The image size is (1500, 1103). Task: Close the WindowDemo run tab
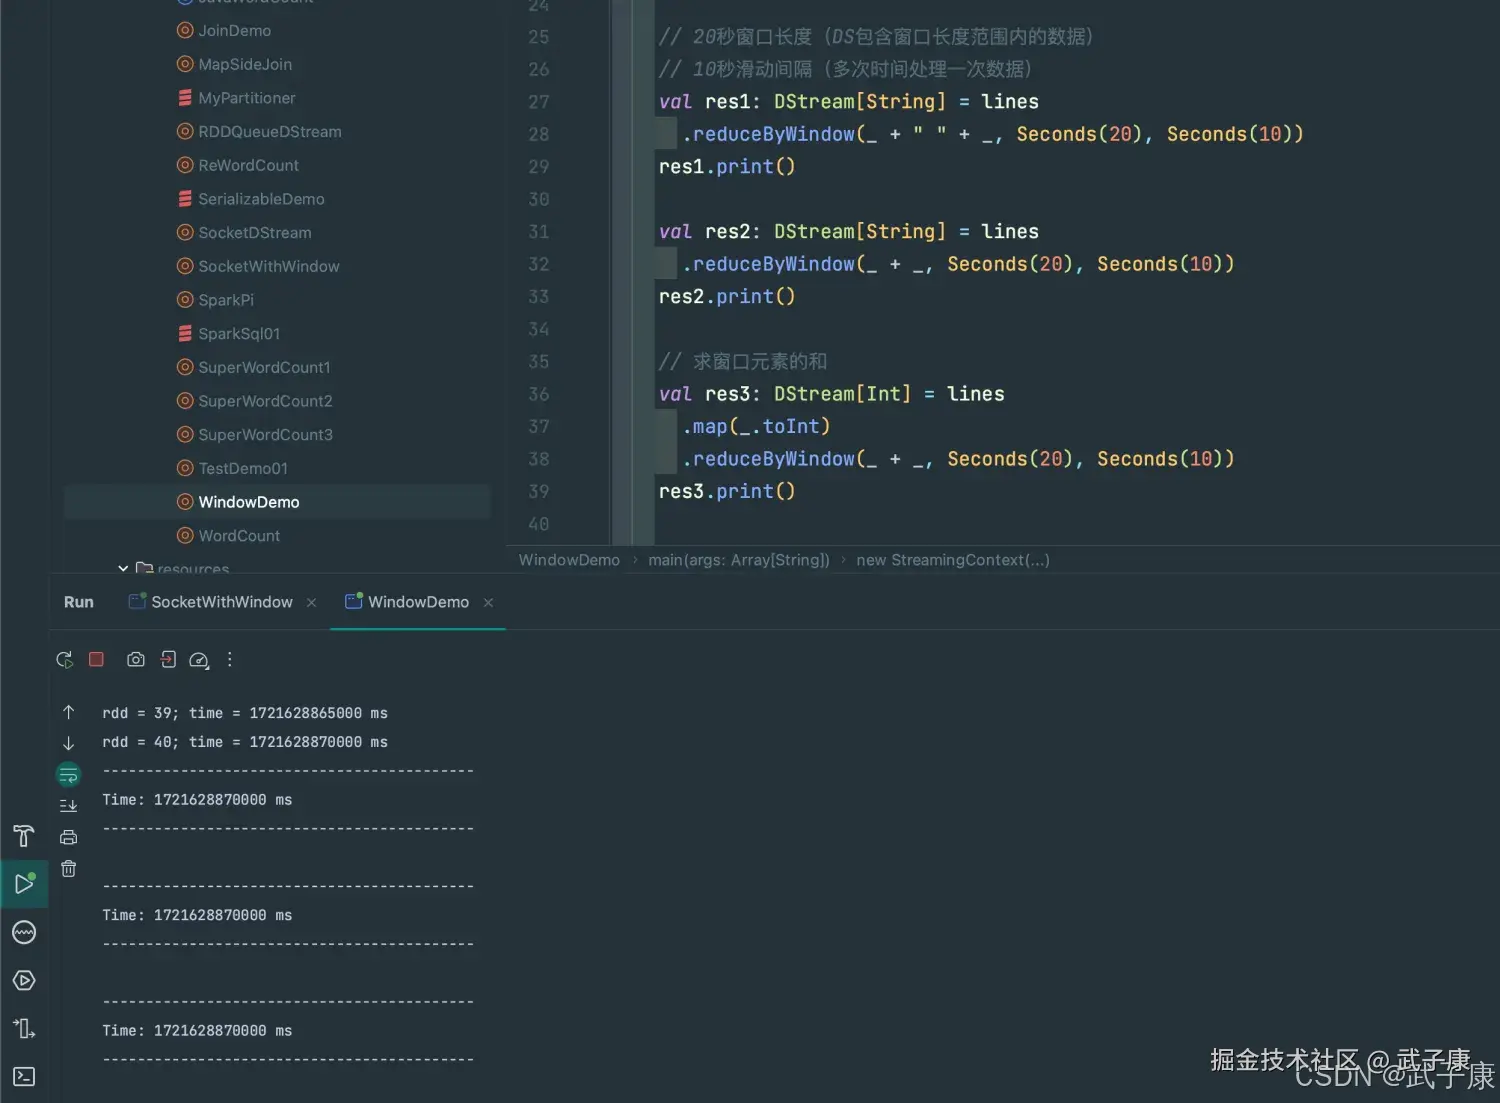tap(488, 603)
